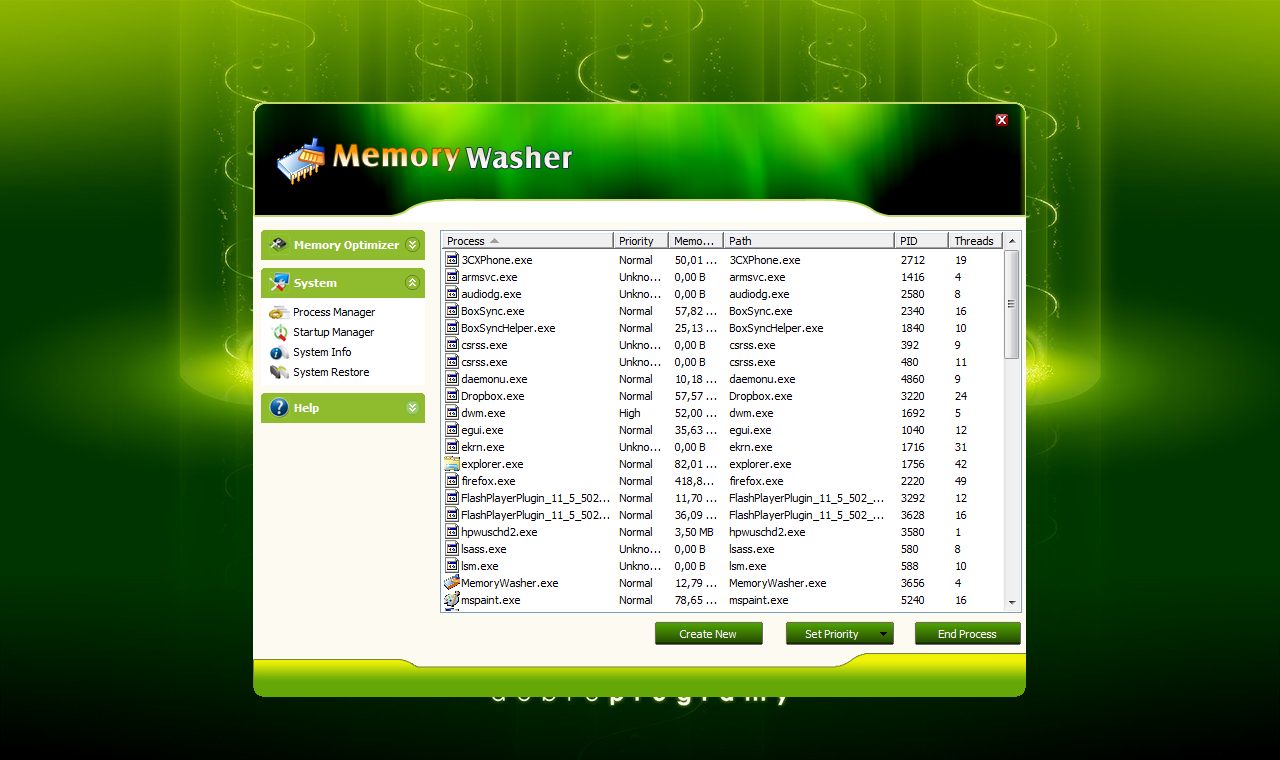Select the explorer.exe process name
Image resolution: width=1280 pixels, height=760 pixels.
[x=492, y=464]
